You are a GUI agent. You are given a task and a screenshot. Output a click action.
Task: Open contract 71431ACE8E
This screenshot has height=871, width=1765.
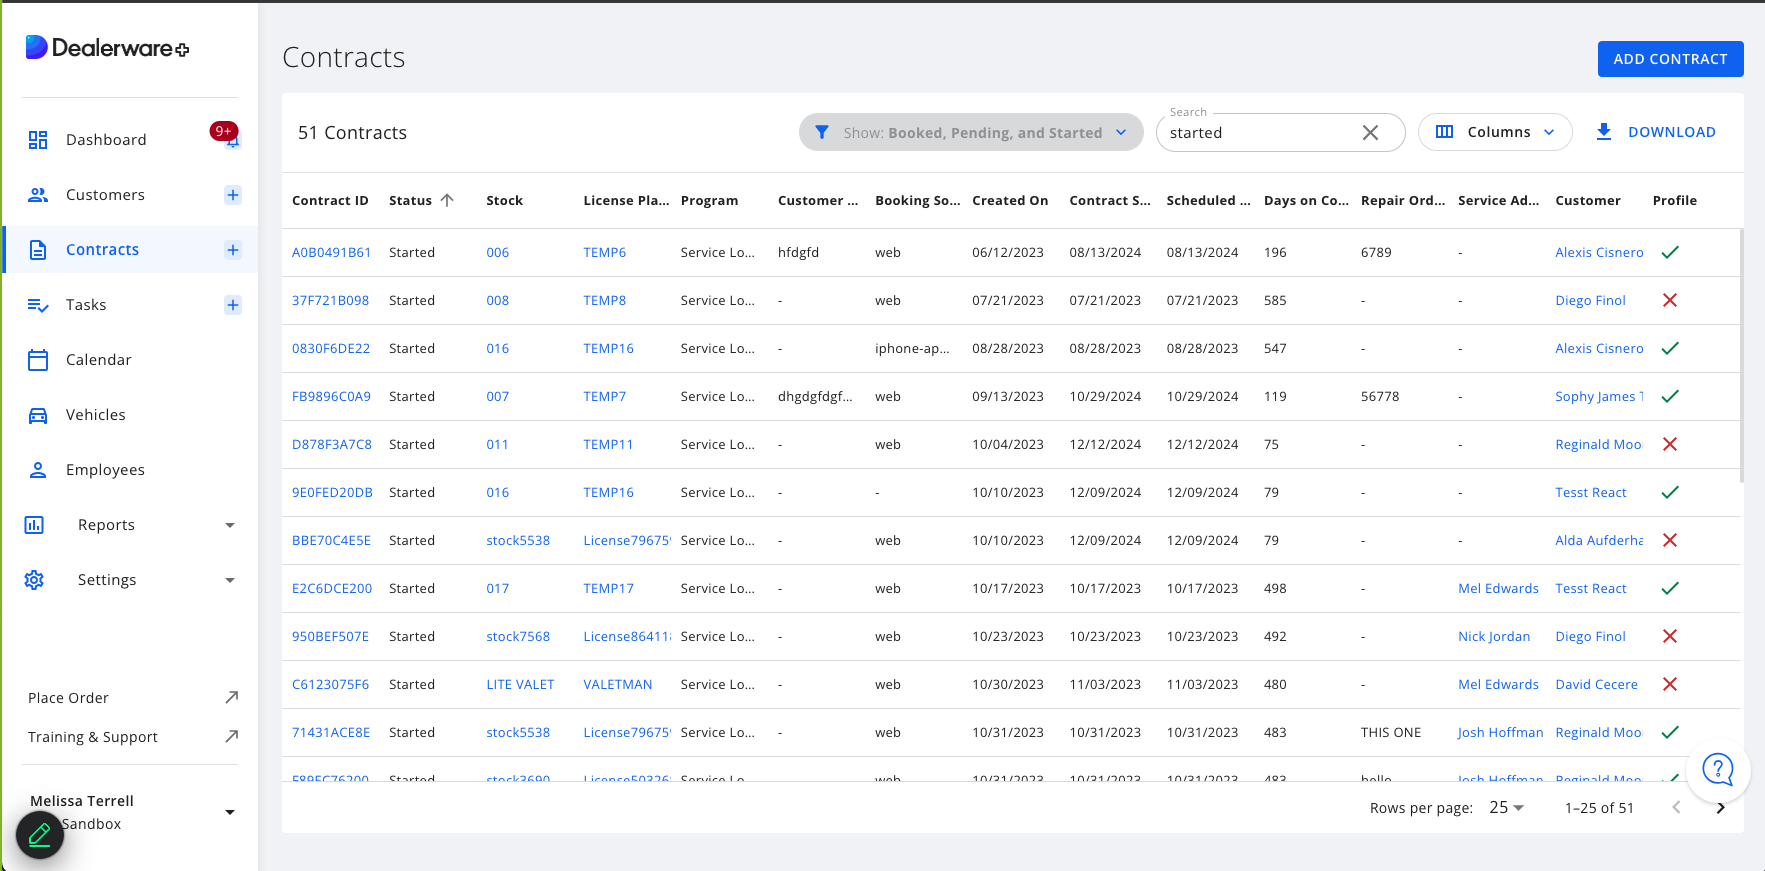click(331, 732)
